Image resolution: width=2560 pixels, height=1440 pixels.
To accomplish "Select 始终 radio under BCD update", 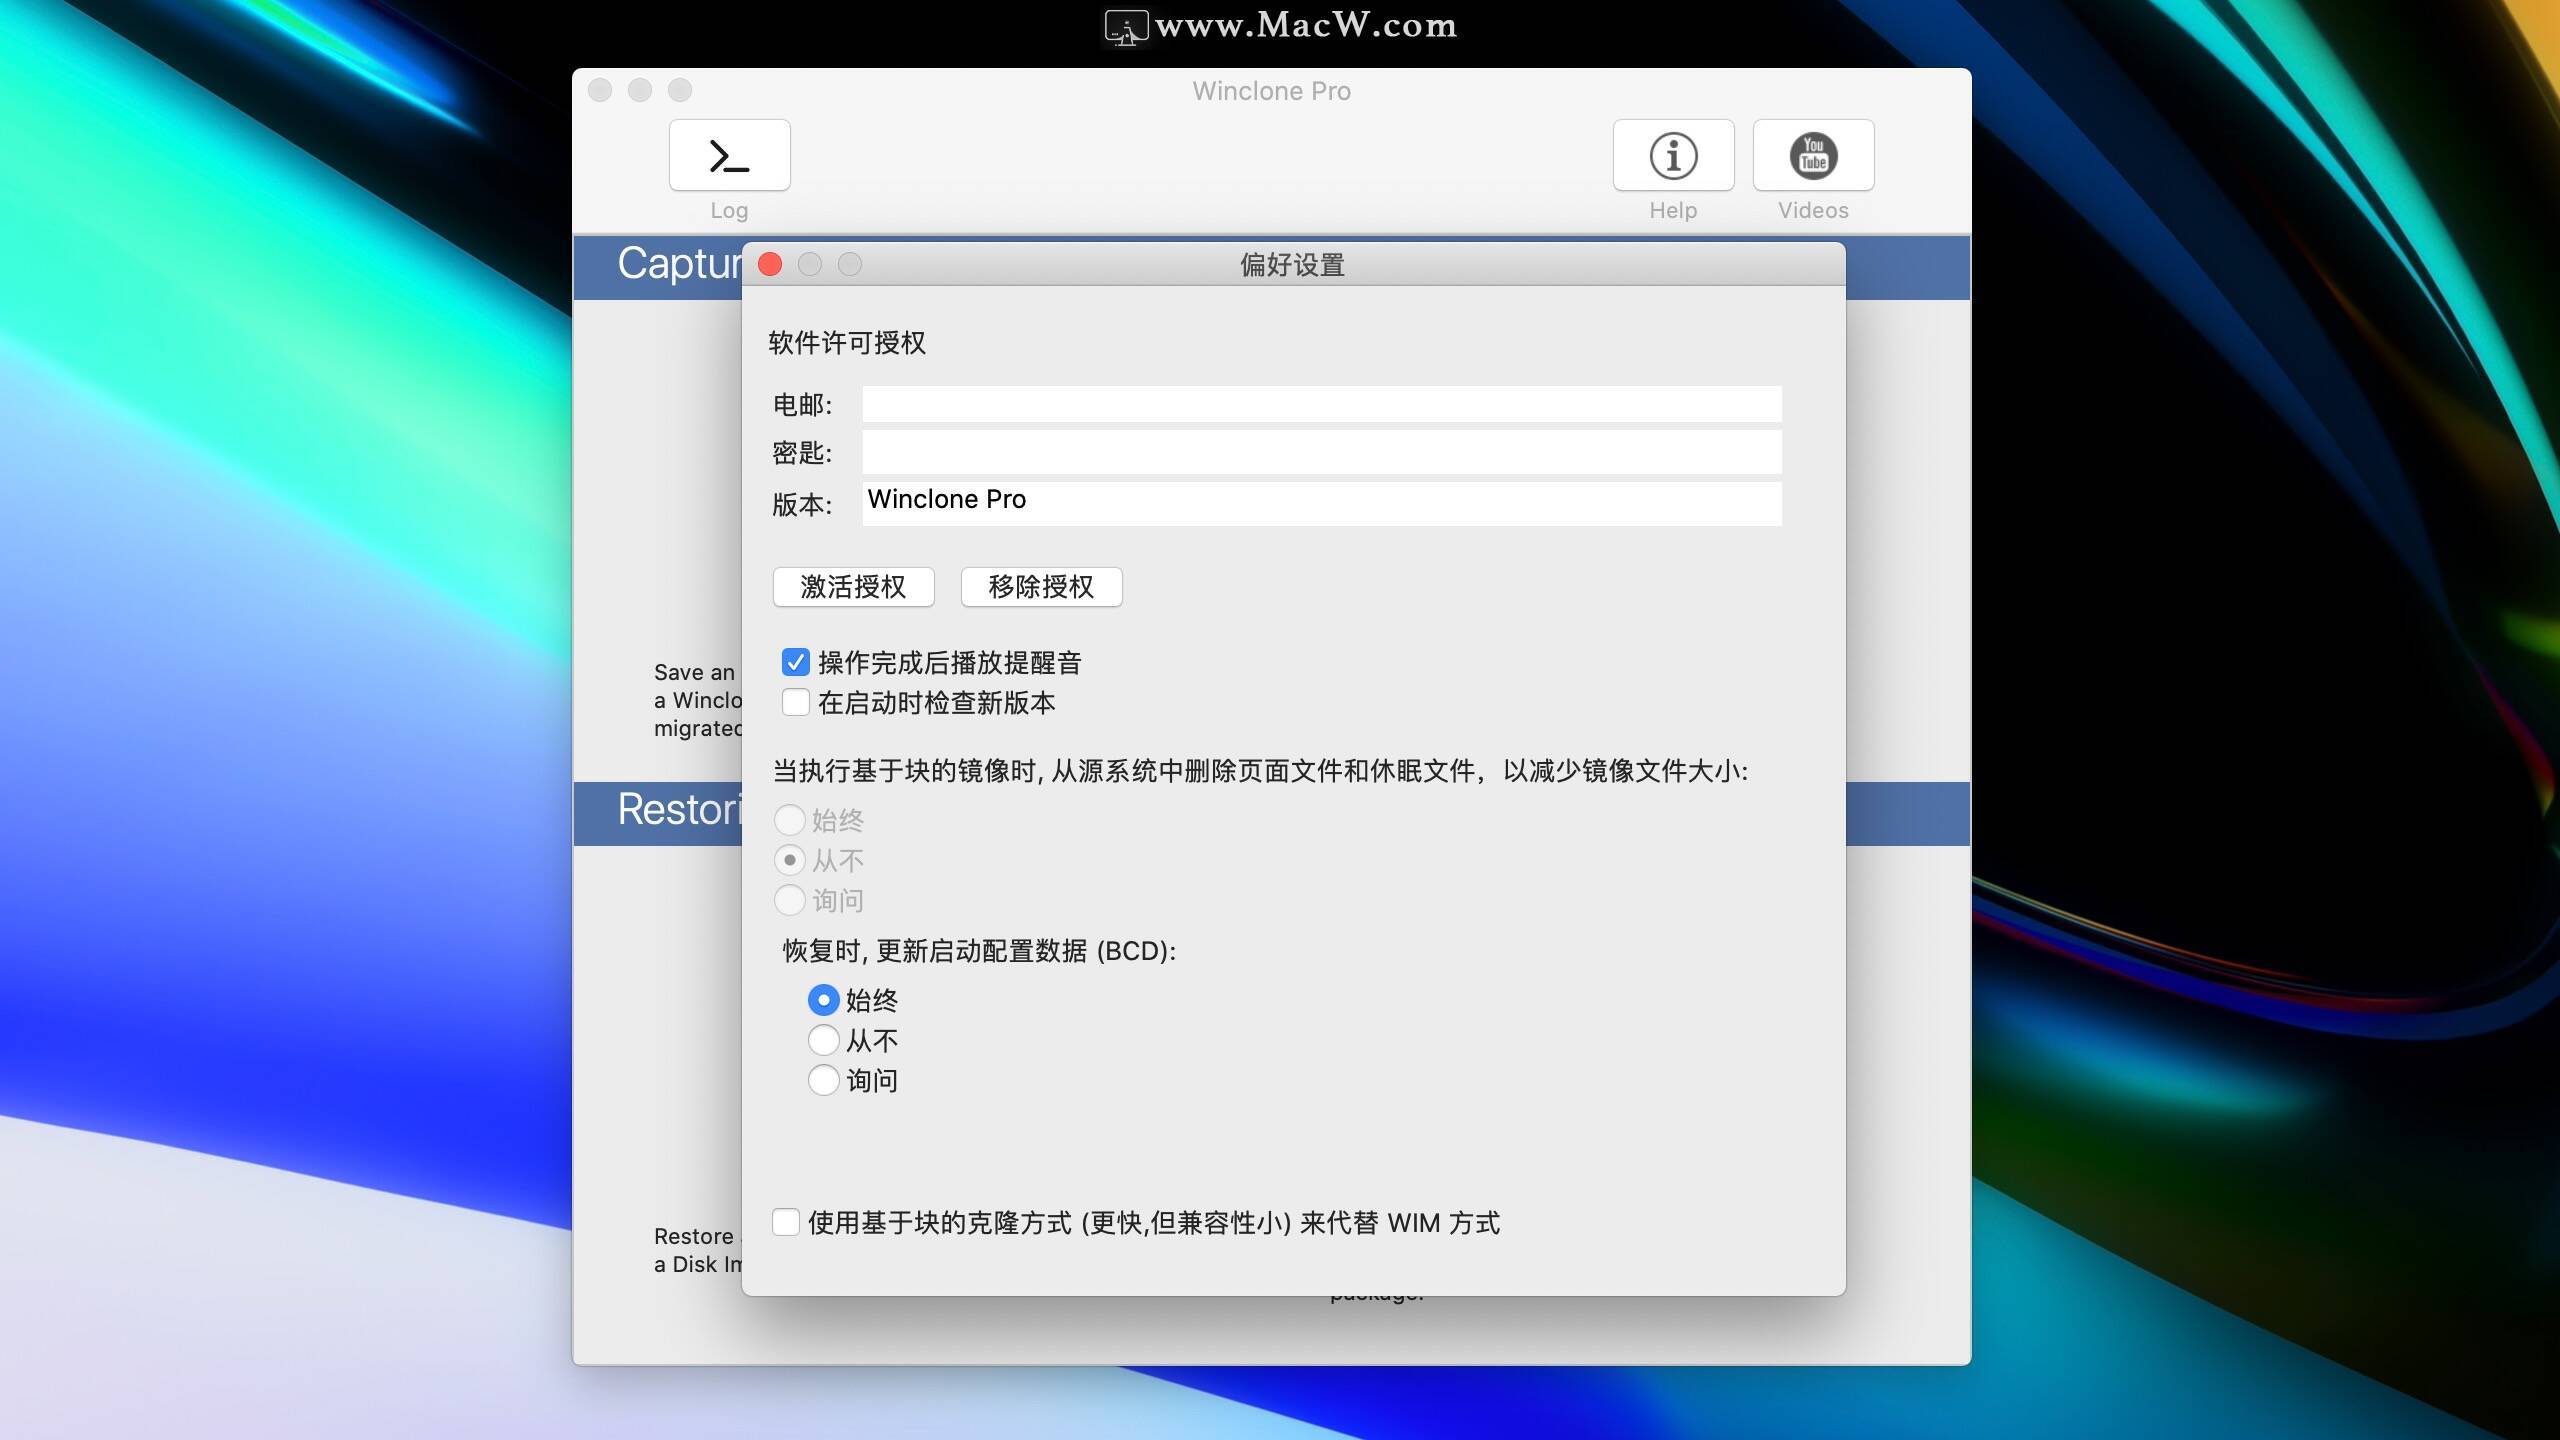I will (823, 1000).
